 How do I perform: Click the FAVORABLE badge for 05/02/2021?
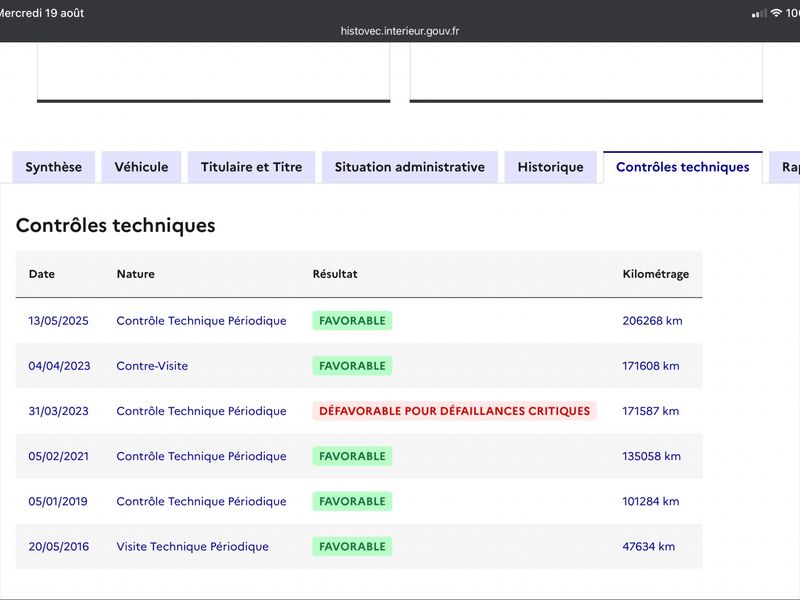[x=353, y=456]
